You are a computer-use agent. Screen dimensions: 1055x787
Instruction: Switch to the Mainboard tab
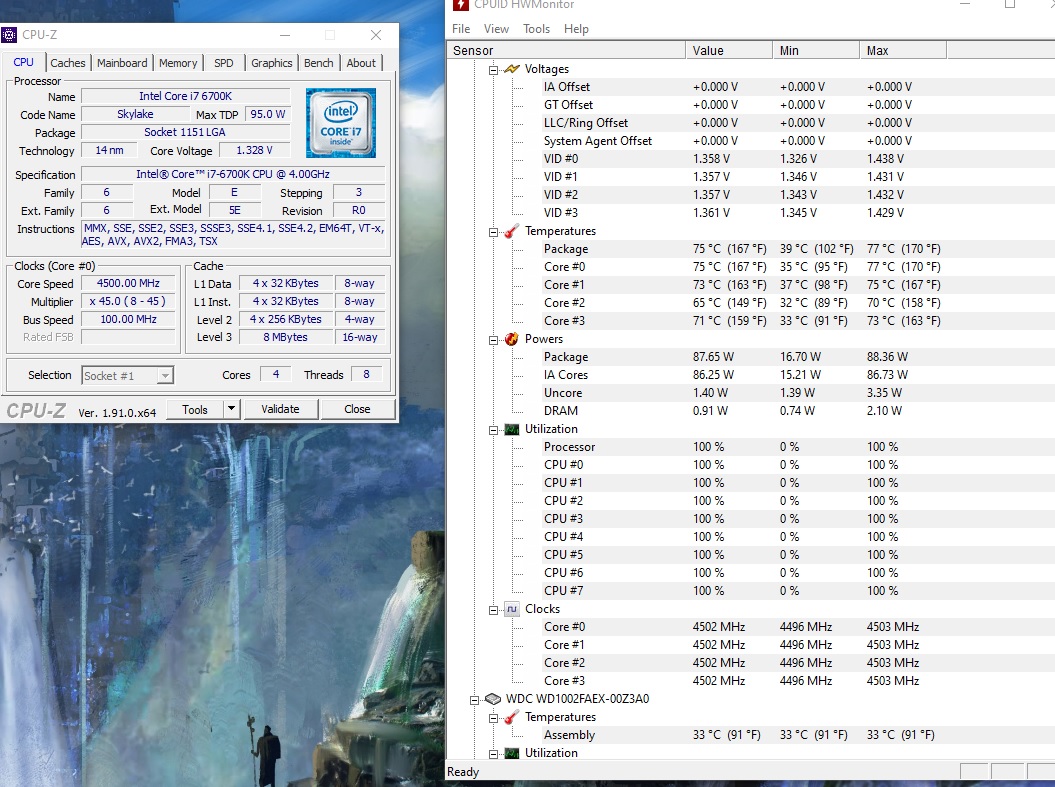tap(122, 63)
